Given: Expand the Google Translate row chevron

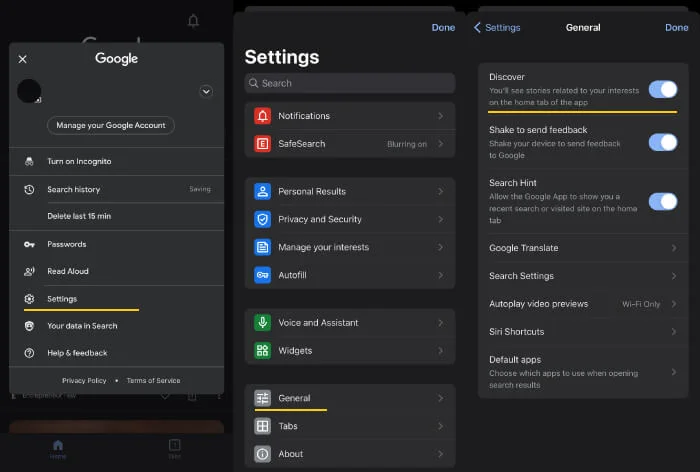Looking at the screenshot, I should pyautogui.click(x=673, y=248).
